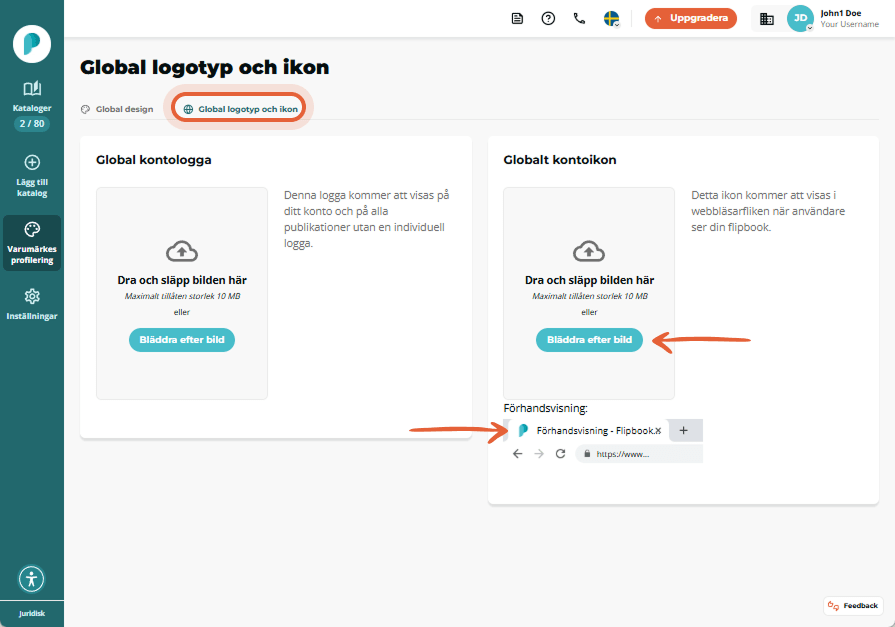The height and width of the screenshot is (627, 895).
Task: Click the 2 / 80 catalog counter badge
Action: coord(32,123)
